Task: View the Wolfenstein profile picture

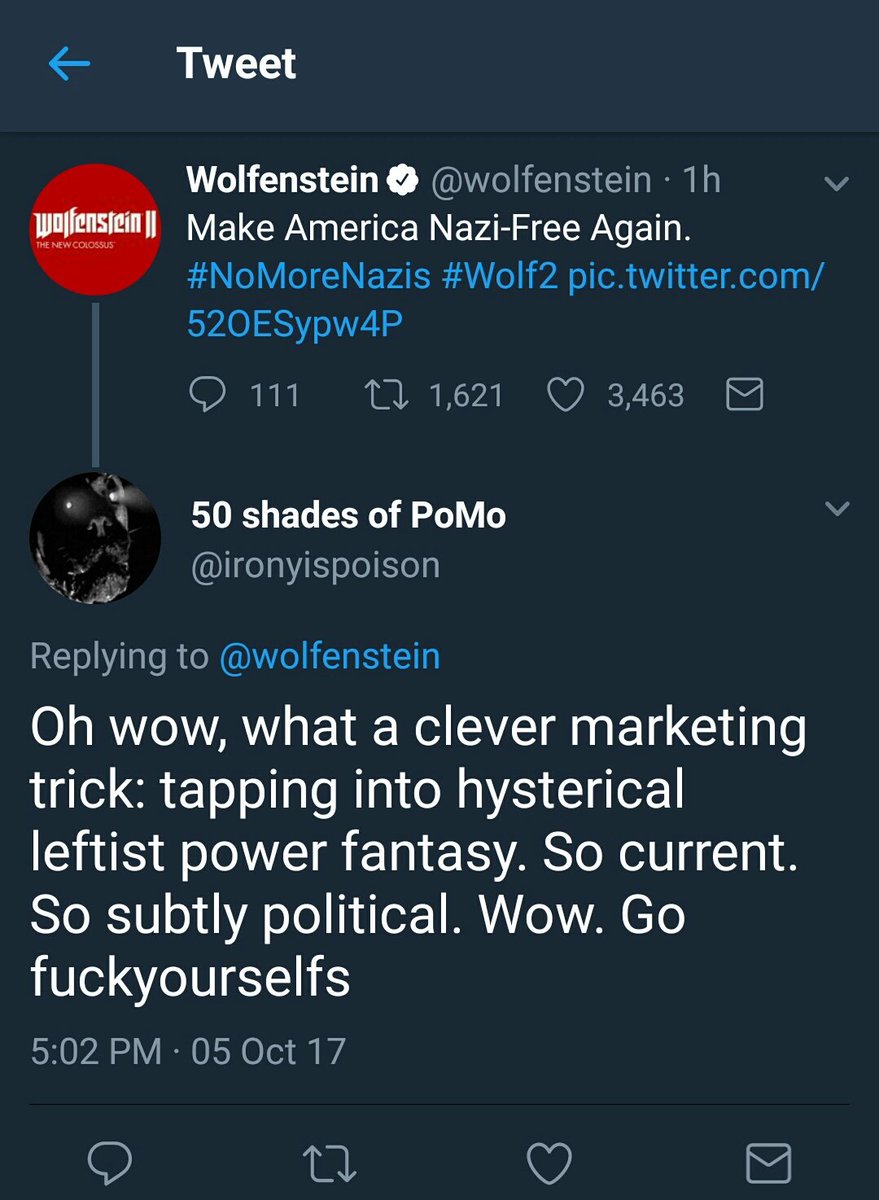Action: pyautogui.click(x=96, y=229)
